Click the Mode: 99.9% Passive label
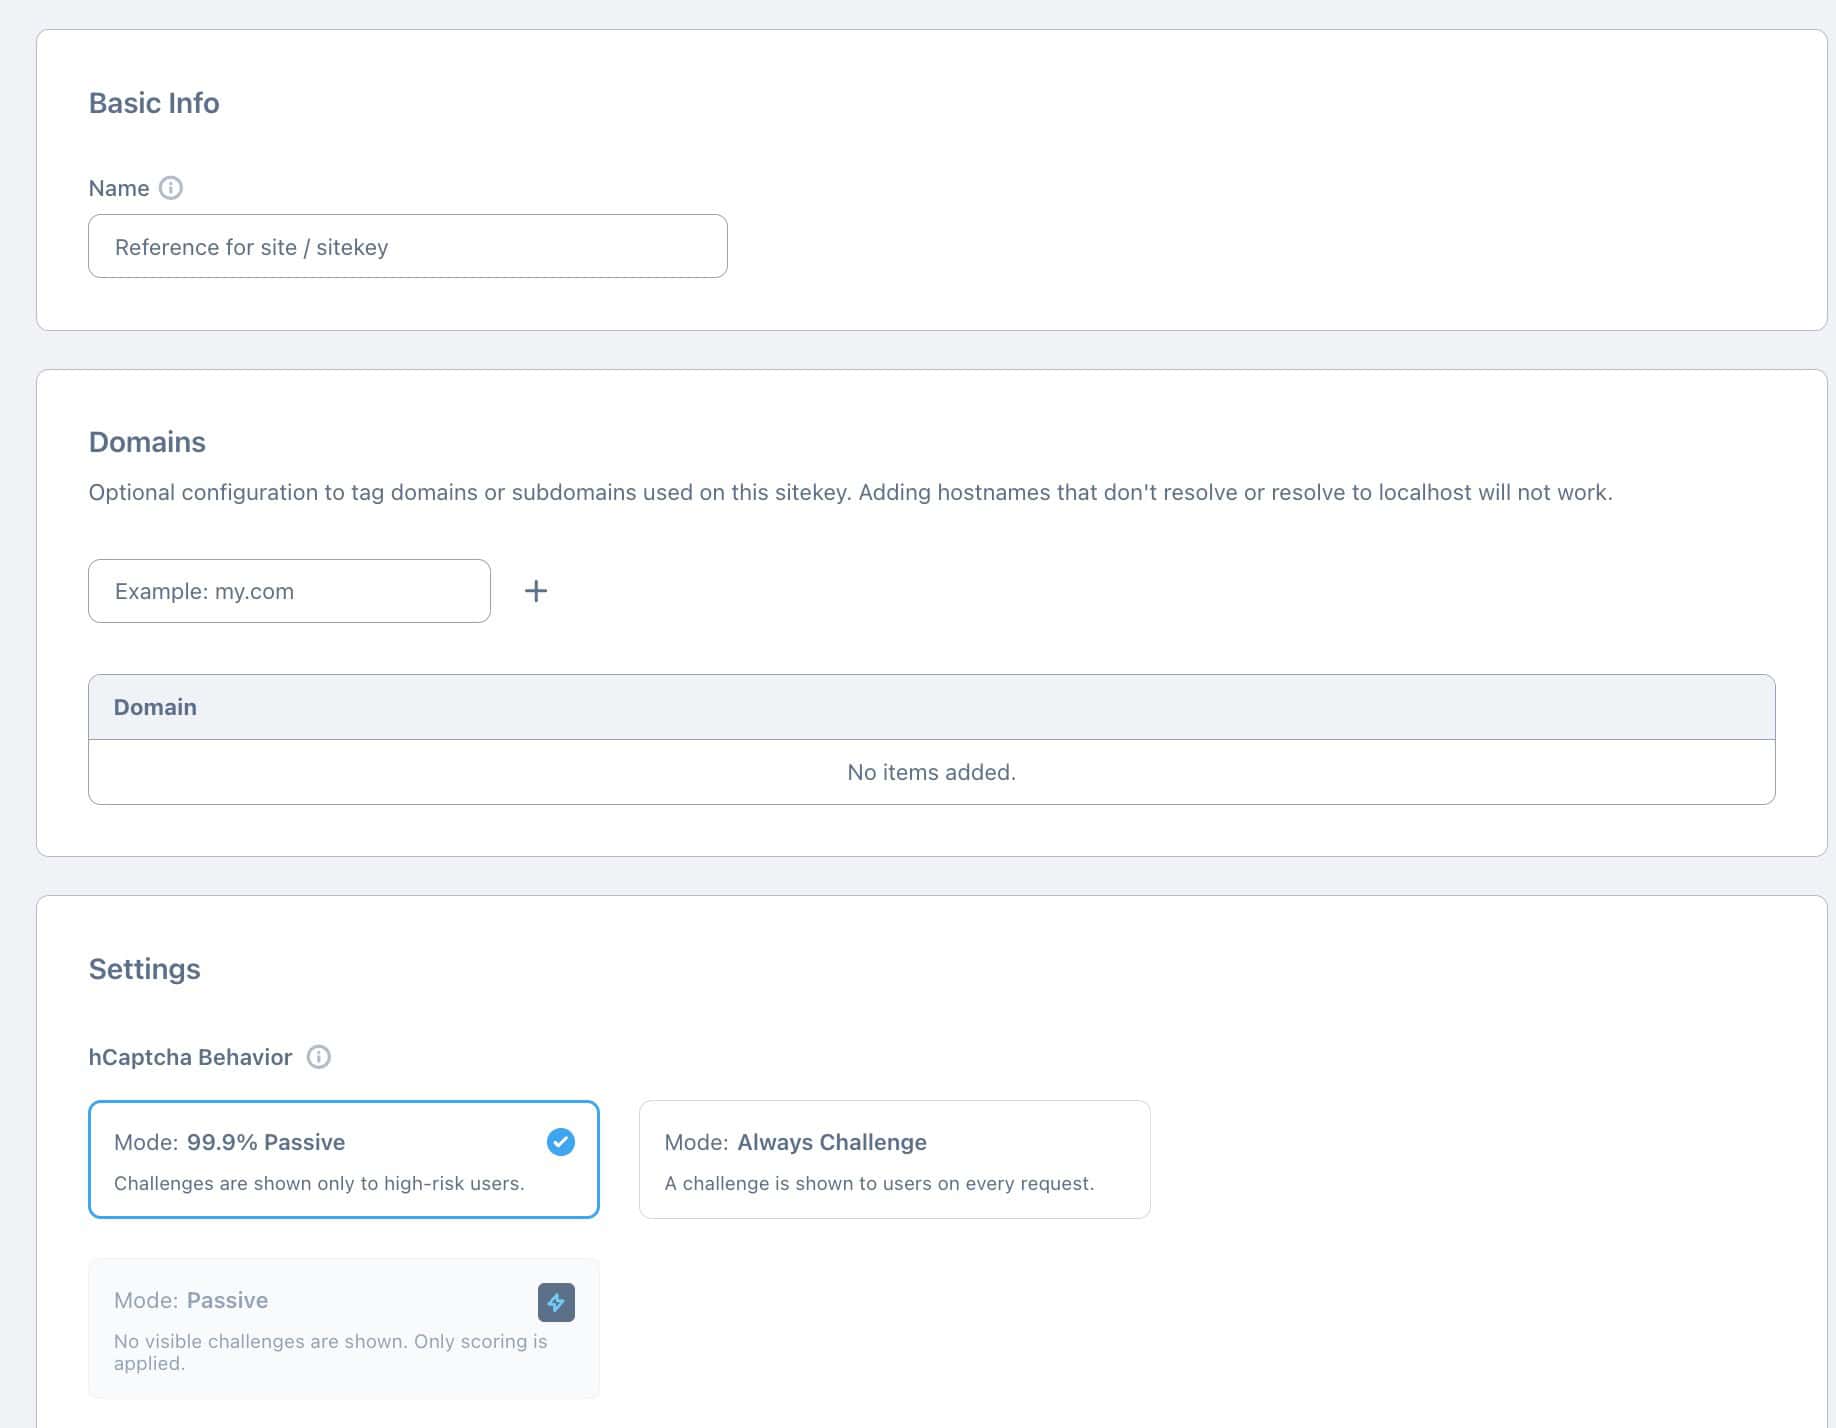Viewport: 1836px width, 1428px height. (229, 1141)
